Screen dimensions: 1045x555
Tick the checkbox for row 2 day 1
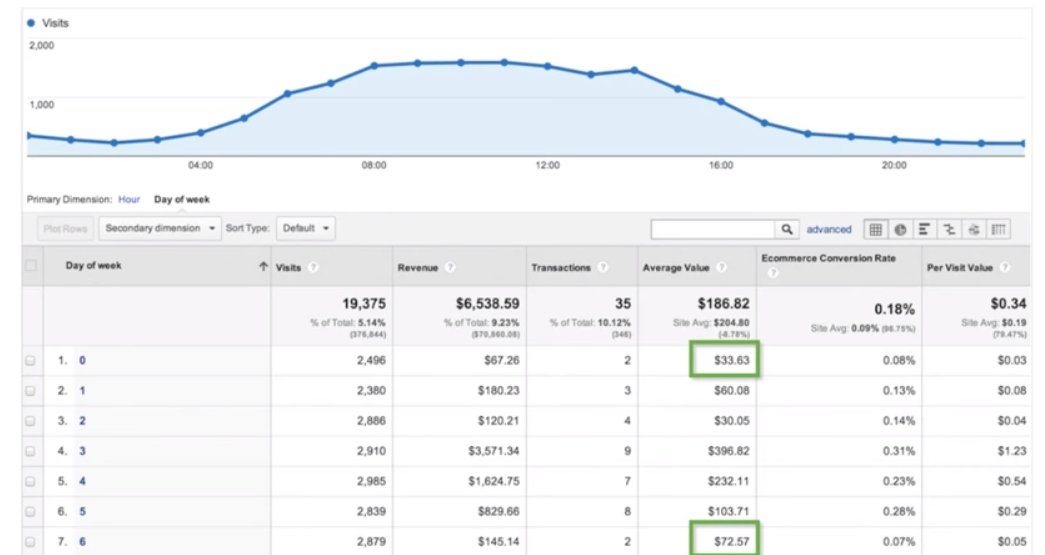31,390
